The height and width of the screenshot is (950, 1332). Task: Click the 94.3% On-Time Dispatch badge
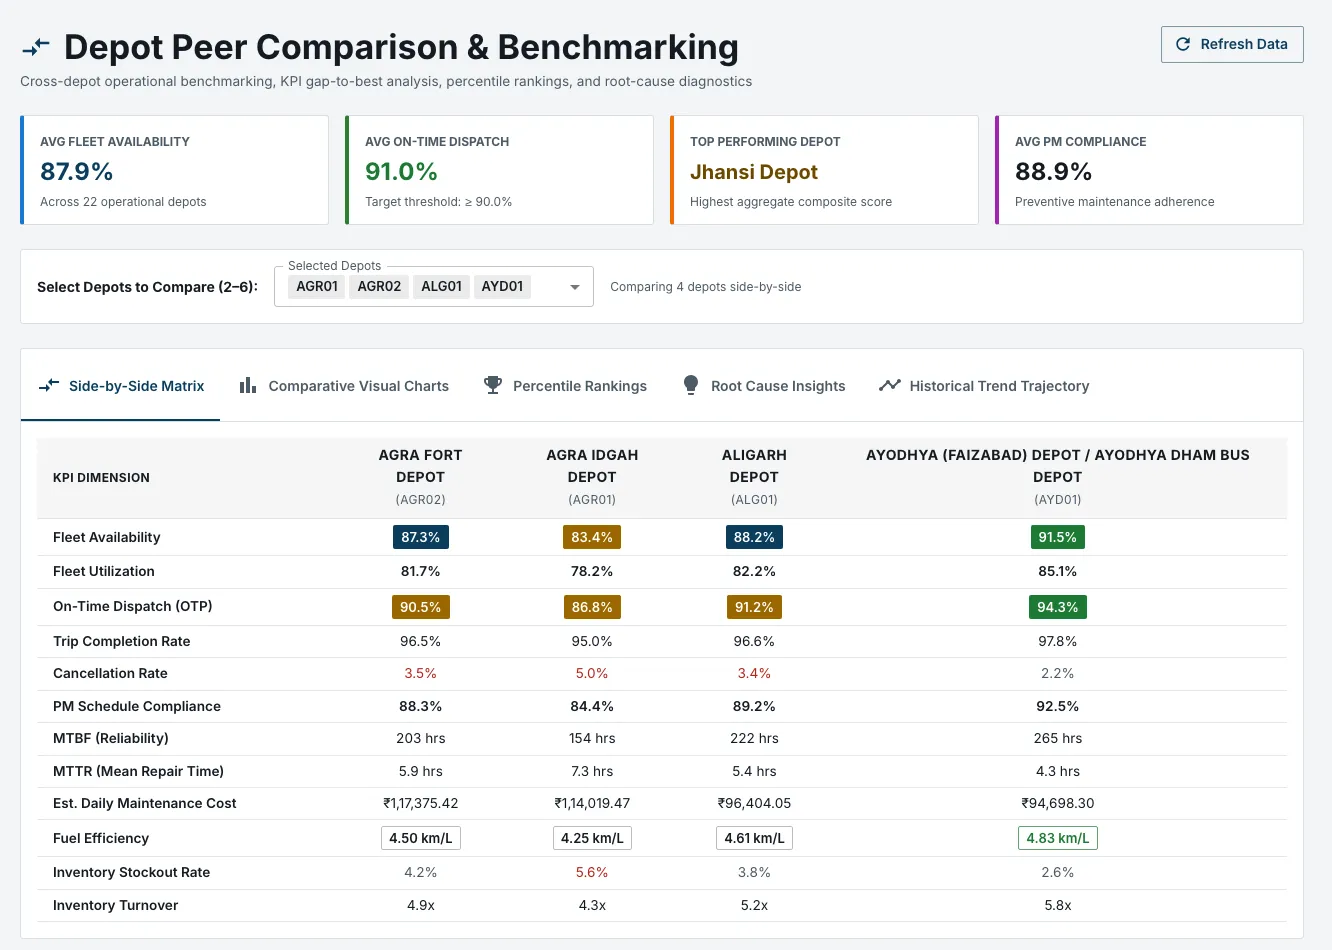[x=1057, y=607]
